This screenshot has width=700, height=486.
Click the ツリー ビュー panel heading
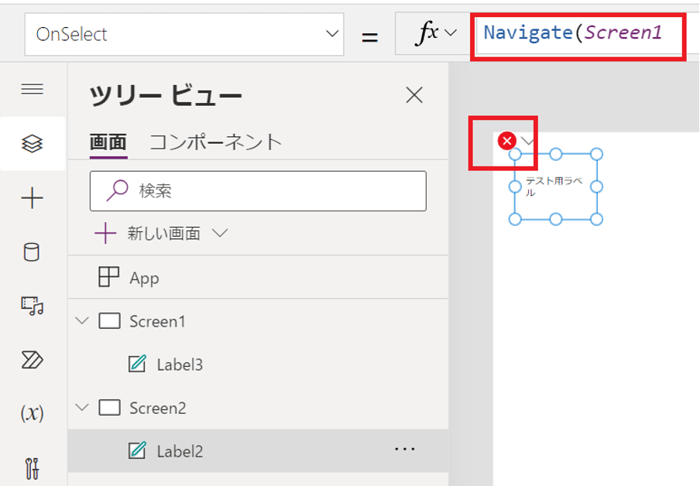point(166,96)
